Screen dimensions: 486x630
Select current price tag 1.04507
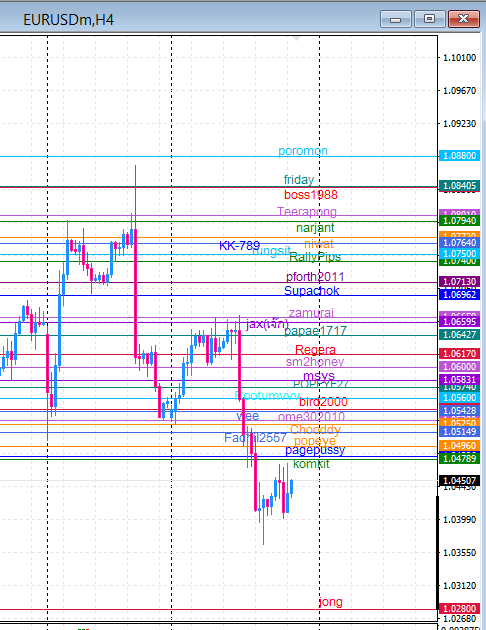click(x=459, y=481)
